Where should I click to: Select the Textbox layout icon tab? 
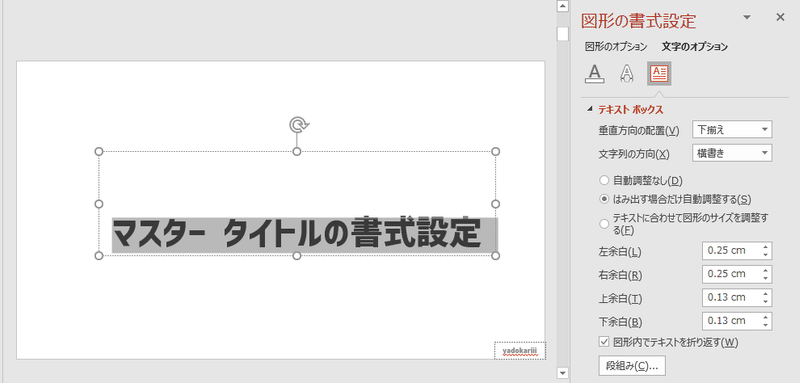(x=659, y=73)
